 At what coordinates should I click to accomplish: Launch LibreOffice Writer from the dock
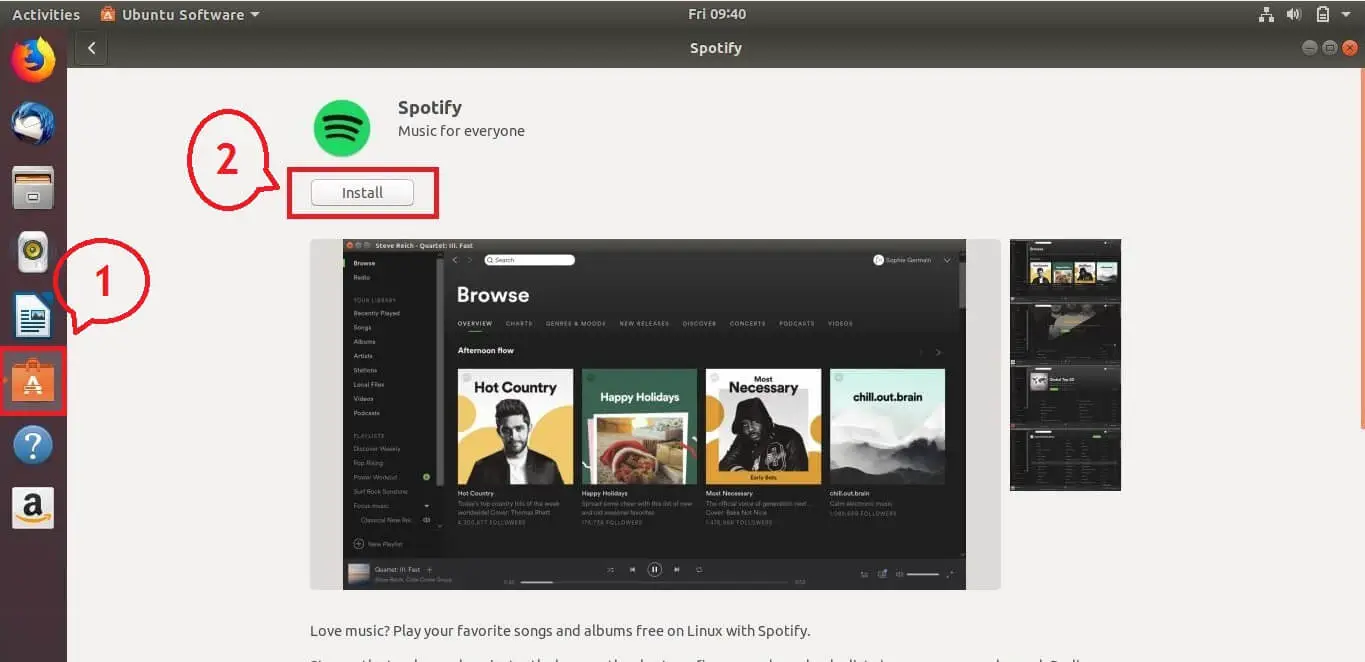tap(33, 317)
